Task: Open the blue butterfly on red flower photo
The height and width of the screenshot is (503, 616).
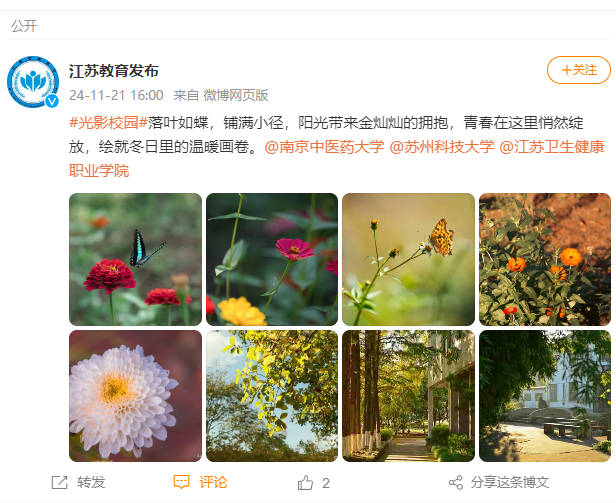Action: point(135,259)
